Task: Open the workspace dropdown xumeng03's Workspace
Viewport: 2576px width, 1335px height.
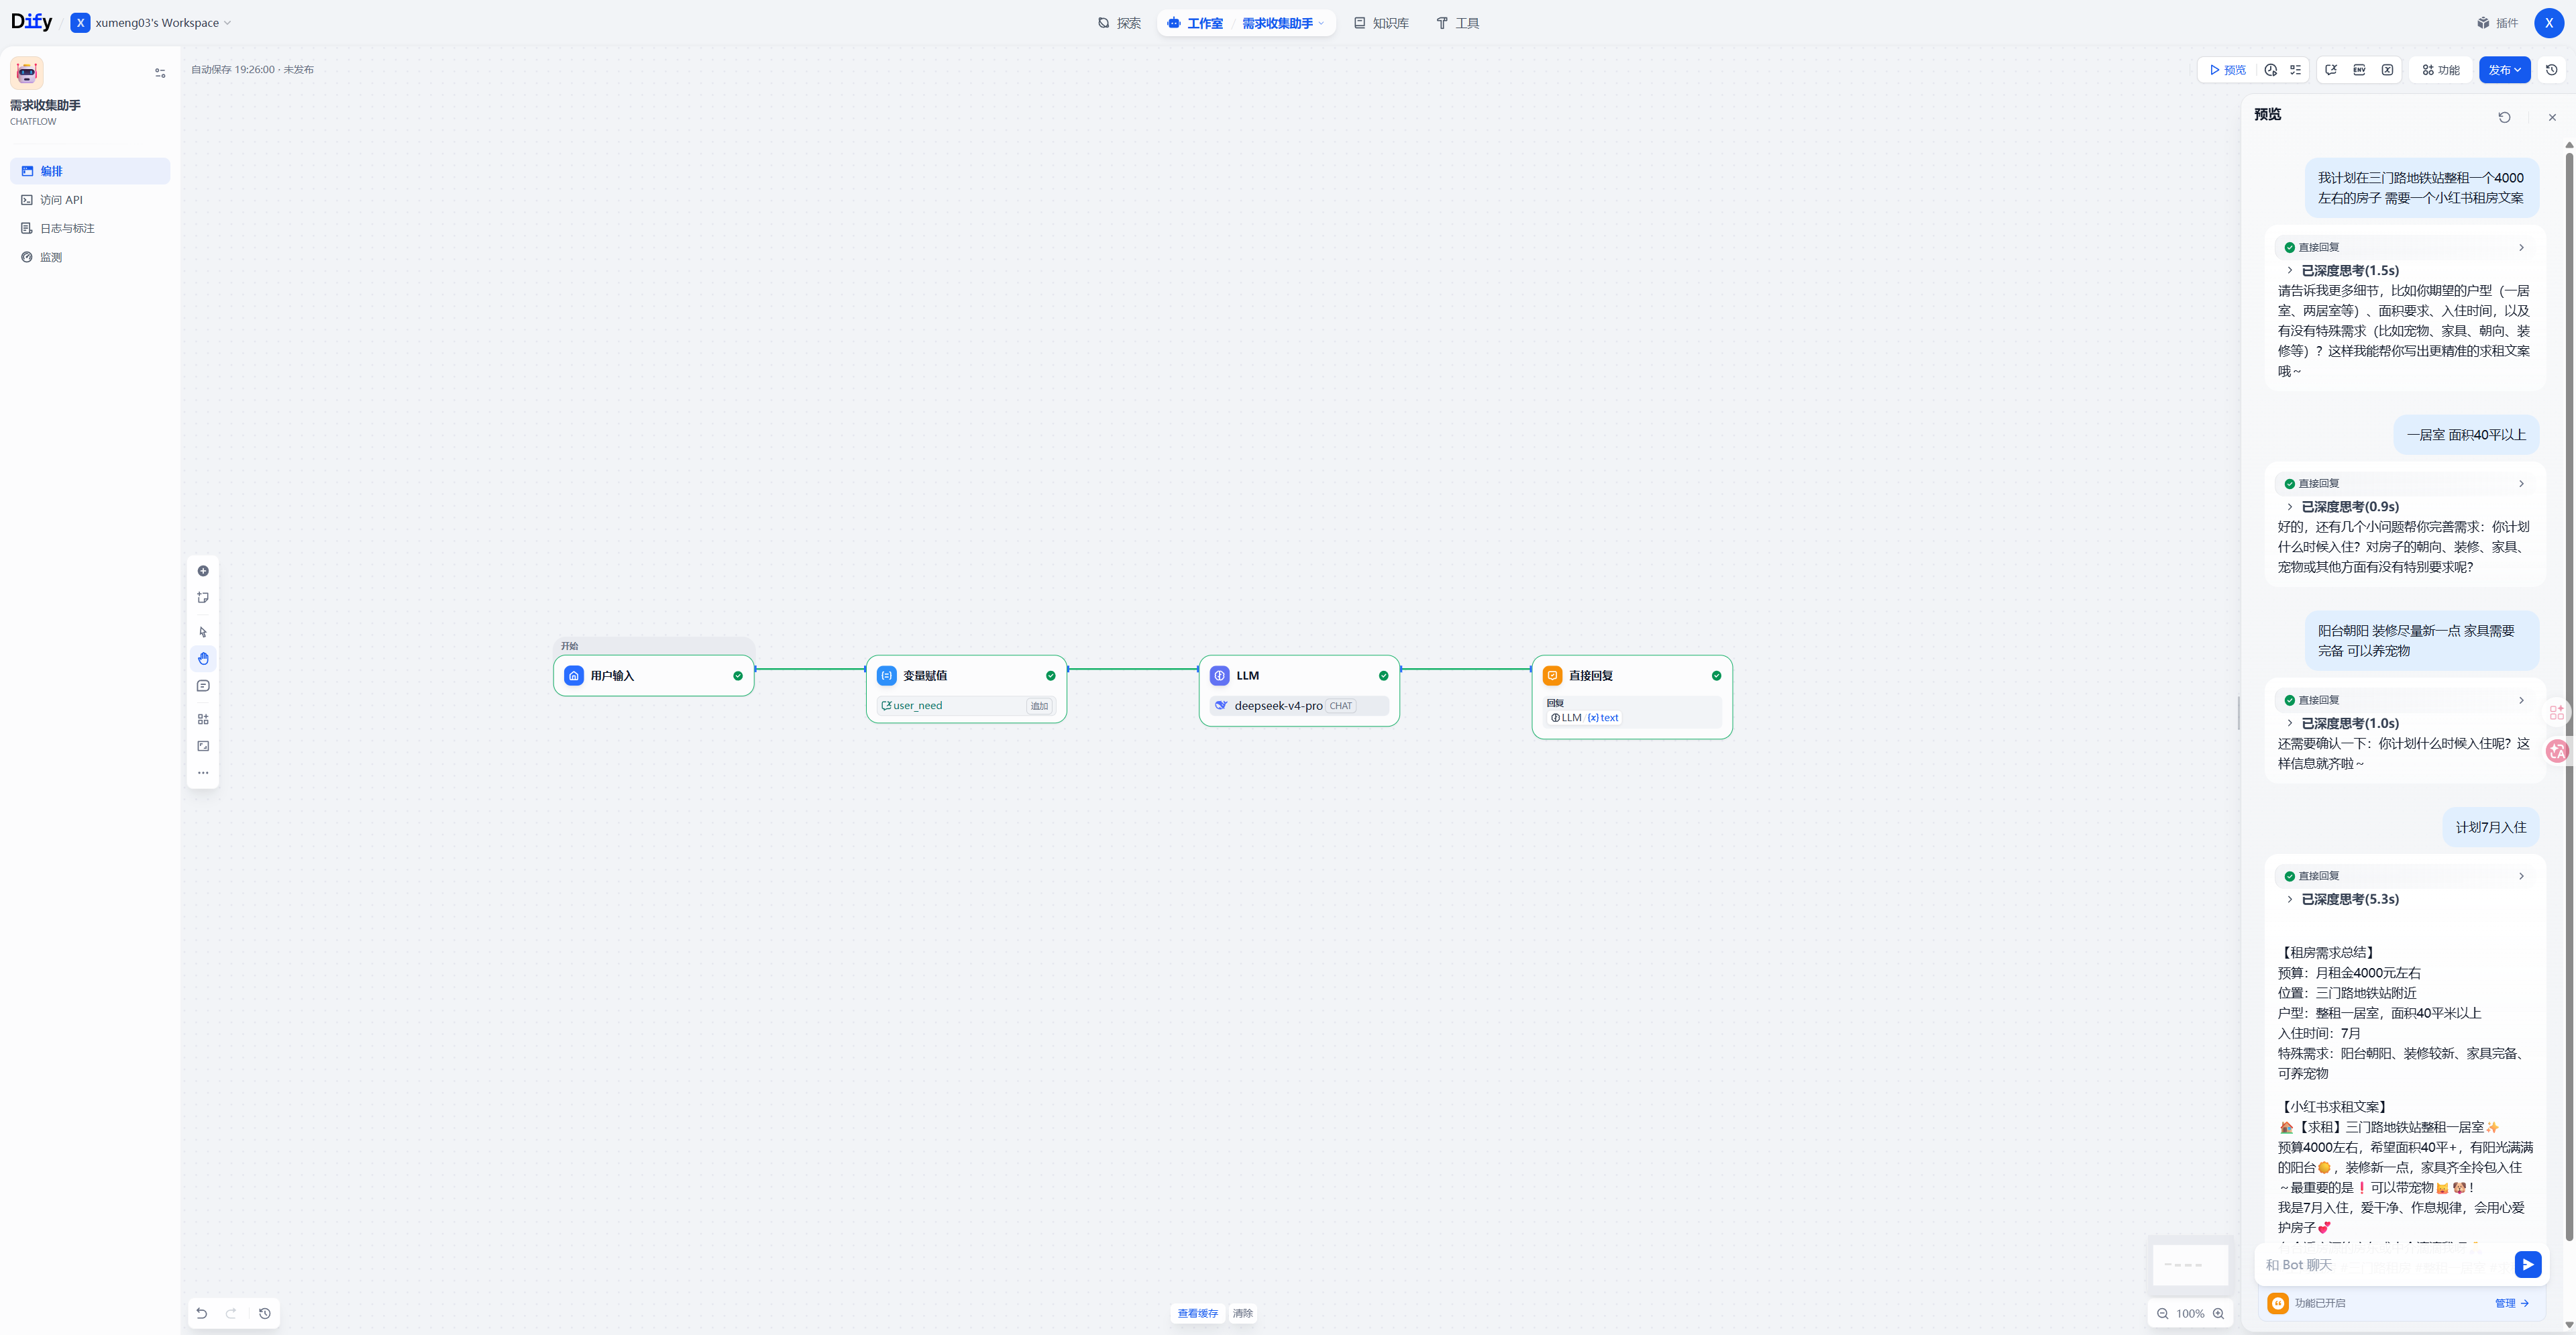Action: point(151,23)
